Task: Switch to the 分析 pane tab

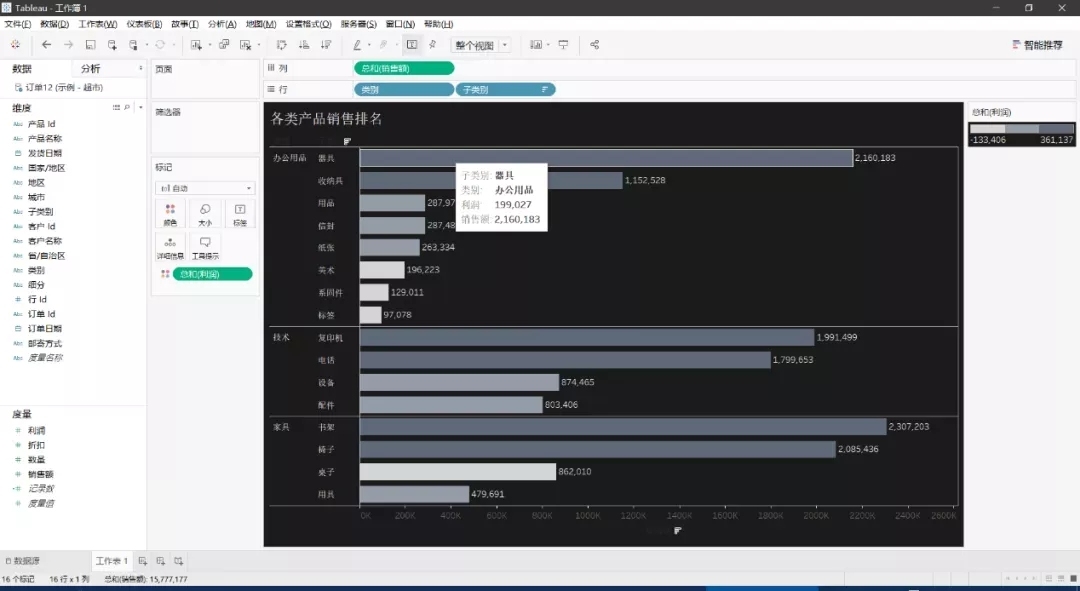Action: tap(90, 69)
